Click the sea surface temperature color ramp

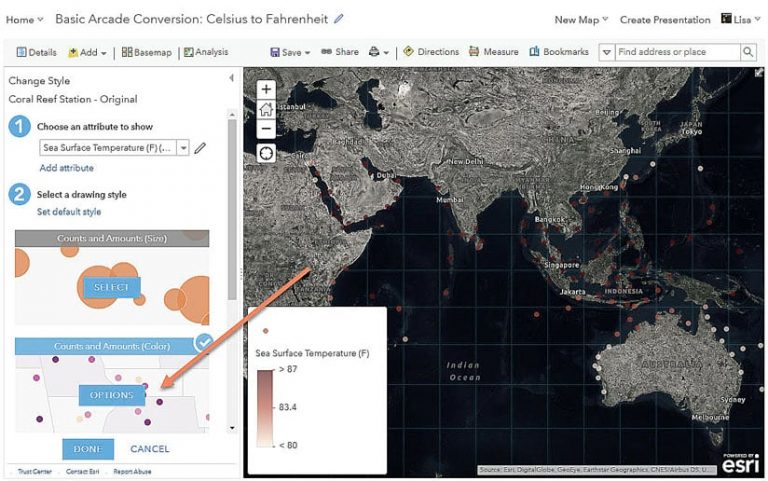tap(264, 407)
